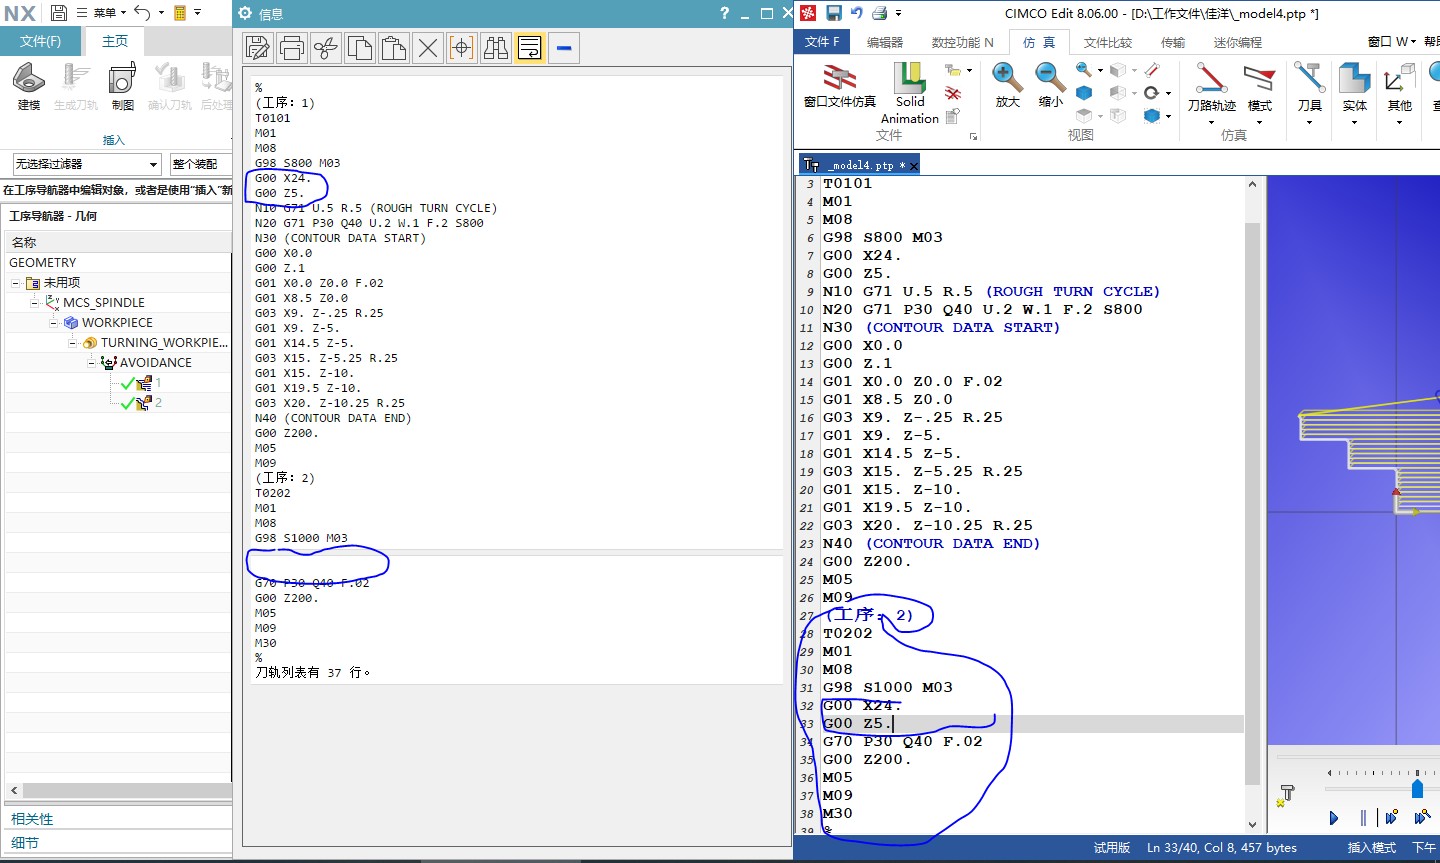The image size is (1440, 863).
Task: Click NX undo arrow icon
Action: click(142, 13)
